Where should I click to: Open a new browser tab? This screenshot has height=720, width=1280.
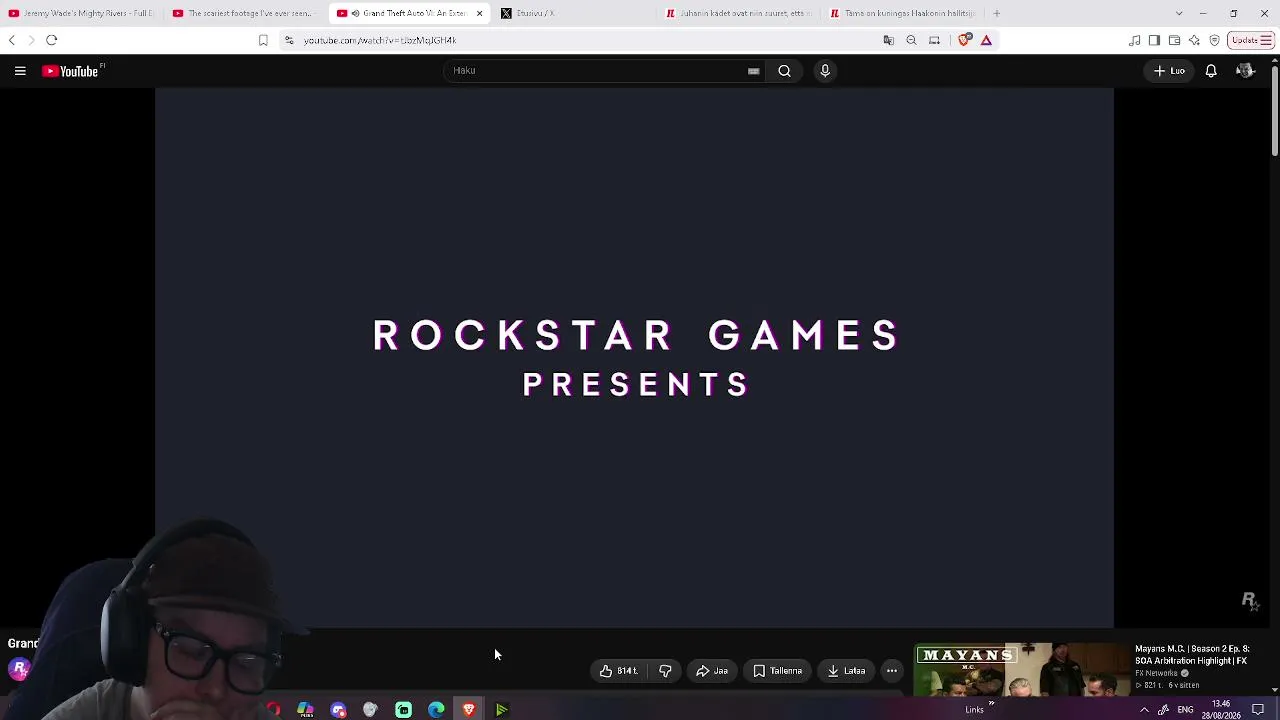pyautogui.click(x=997, y=14)
